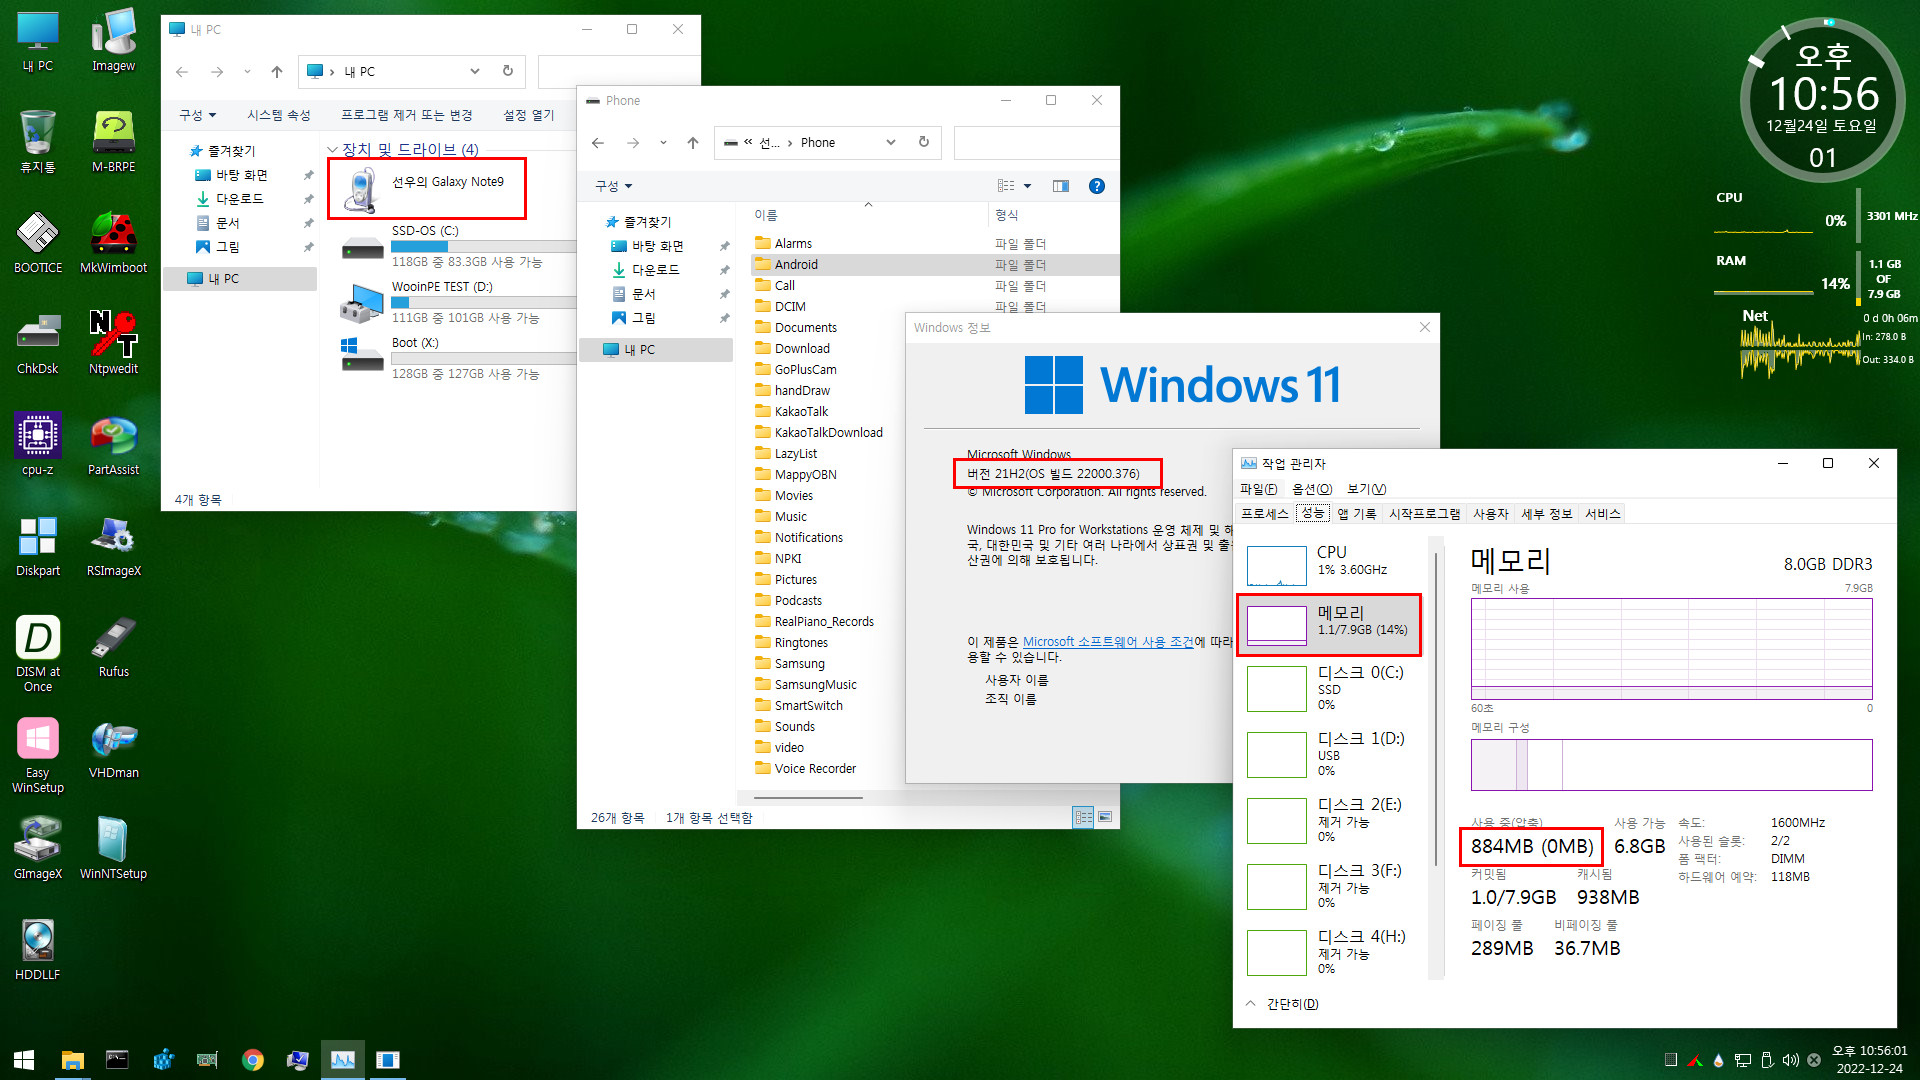Expand address bar history in Phone window
Viewport: 1920px width, 1080px height.
pyautogui.click(x=890, y=142)
